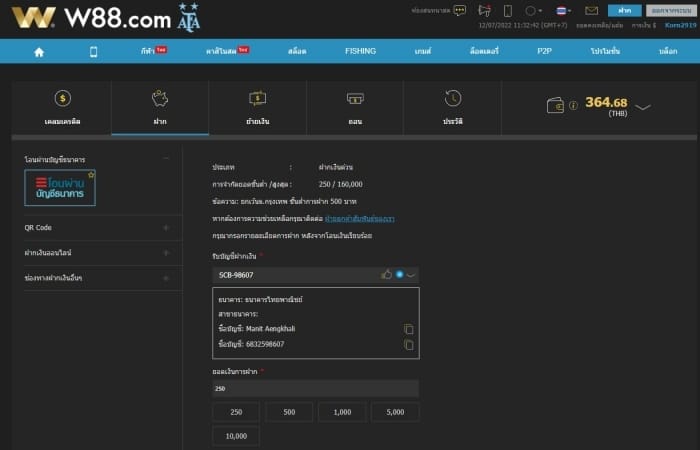
Task: Open the home page icon
Action: point(39,52)
